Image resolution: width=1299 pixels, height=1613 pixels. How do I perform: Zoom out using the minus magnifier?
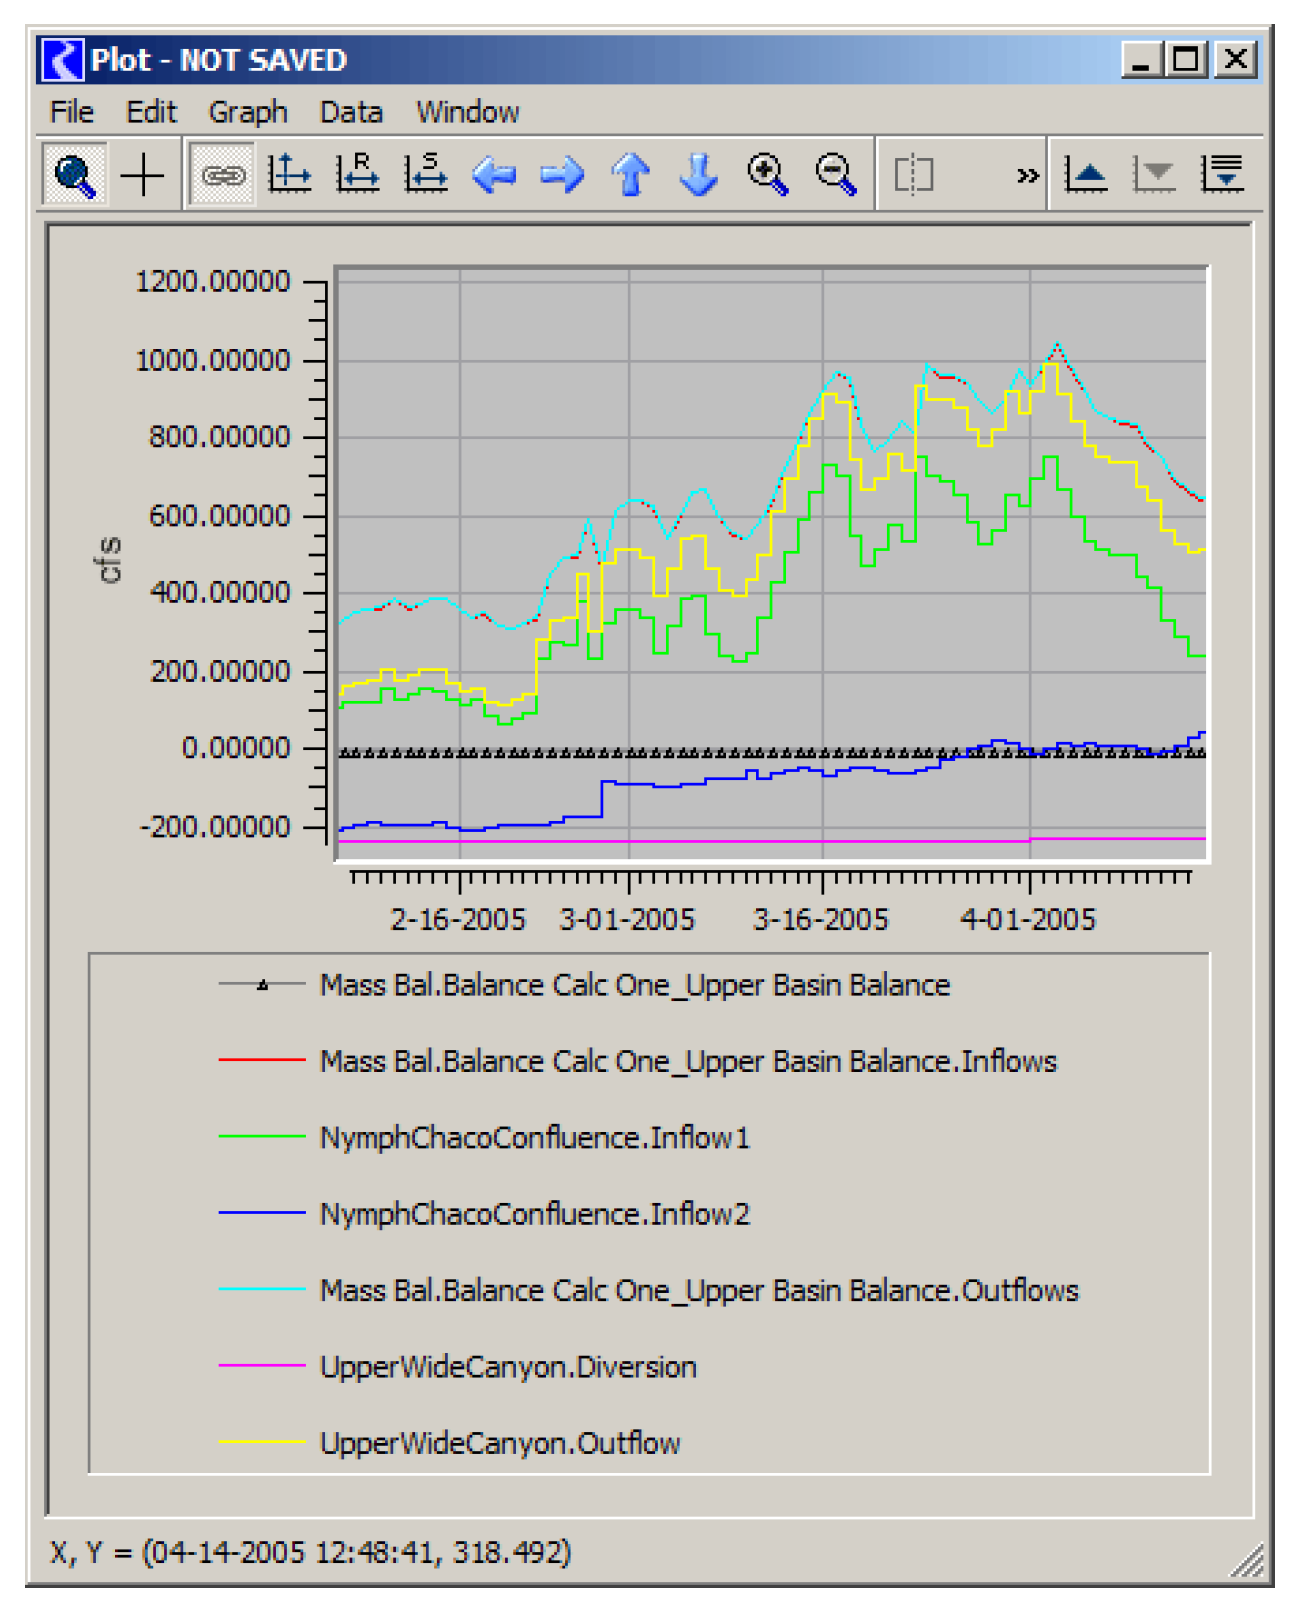(836, 175)
